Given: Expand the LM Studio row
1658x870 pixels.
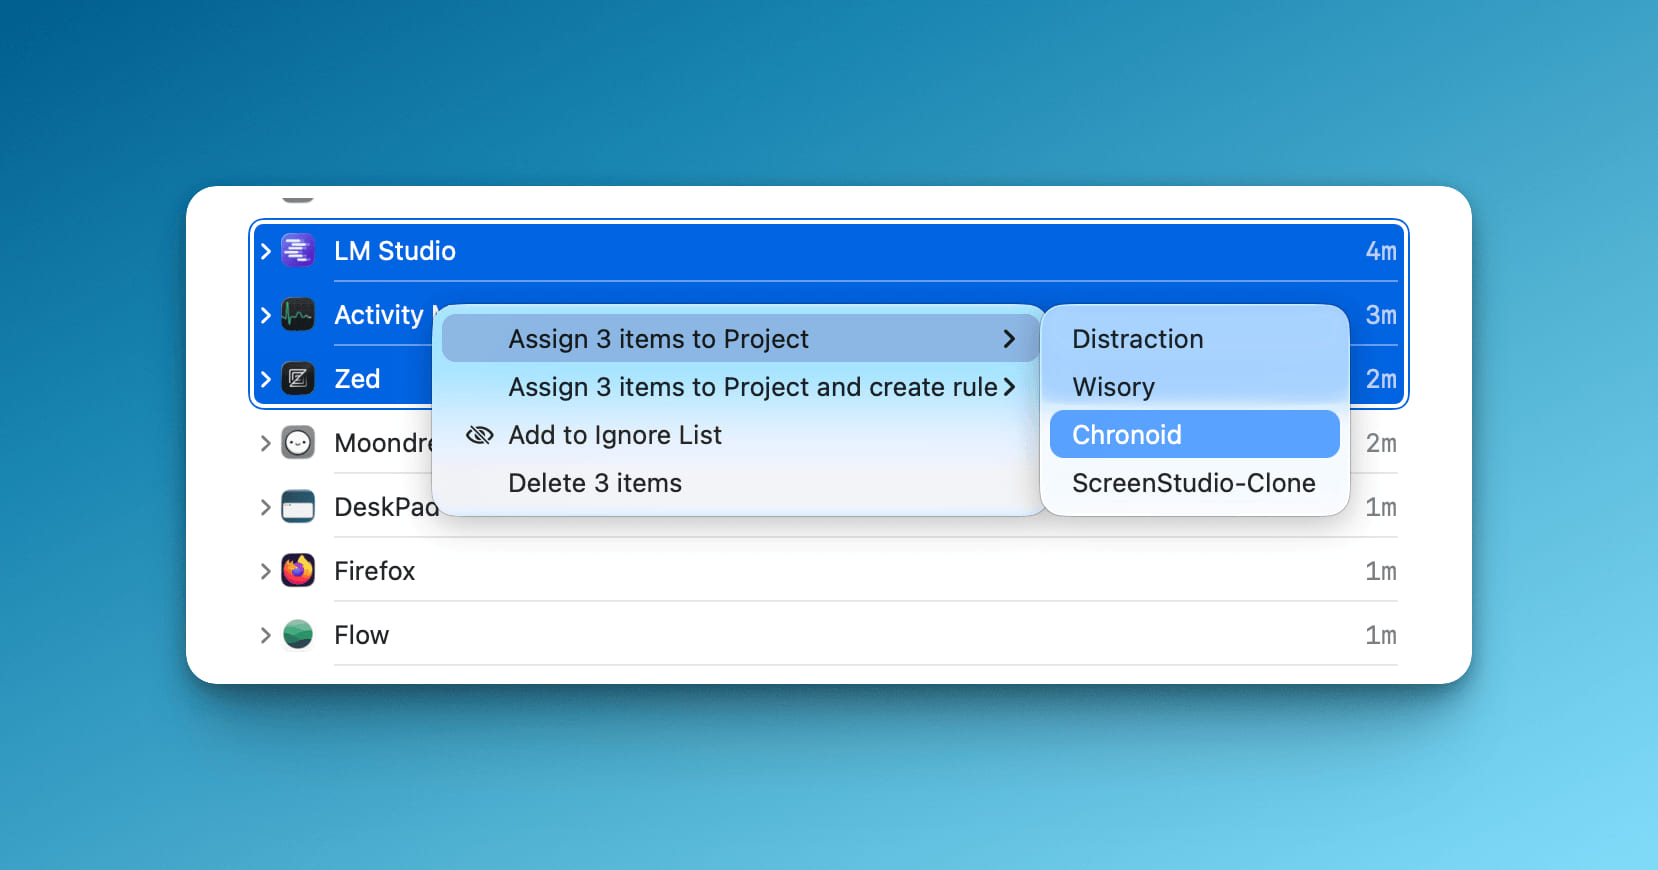Looking at the screenshot, I should (x=266, y=251).
